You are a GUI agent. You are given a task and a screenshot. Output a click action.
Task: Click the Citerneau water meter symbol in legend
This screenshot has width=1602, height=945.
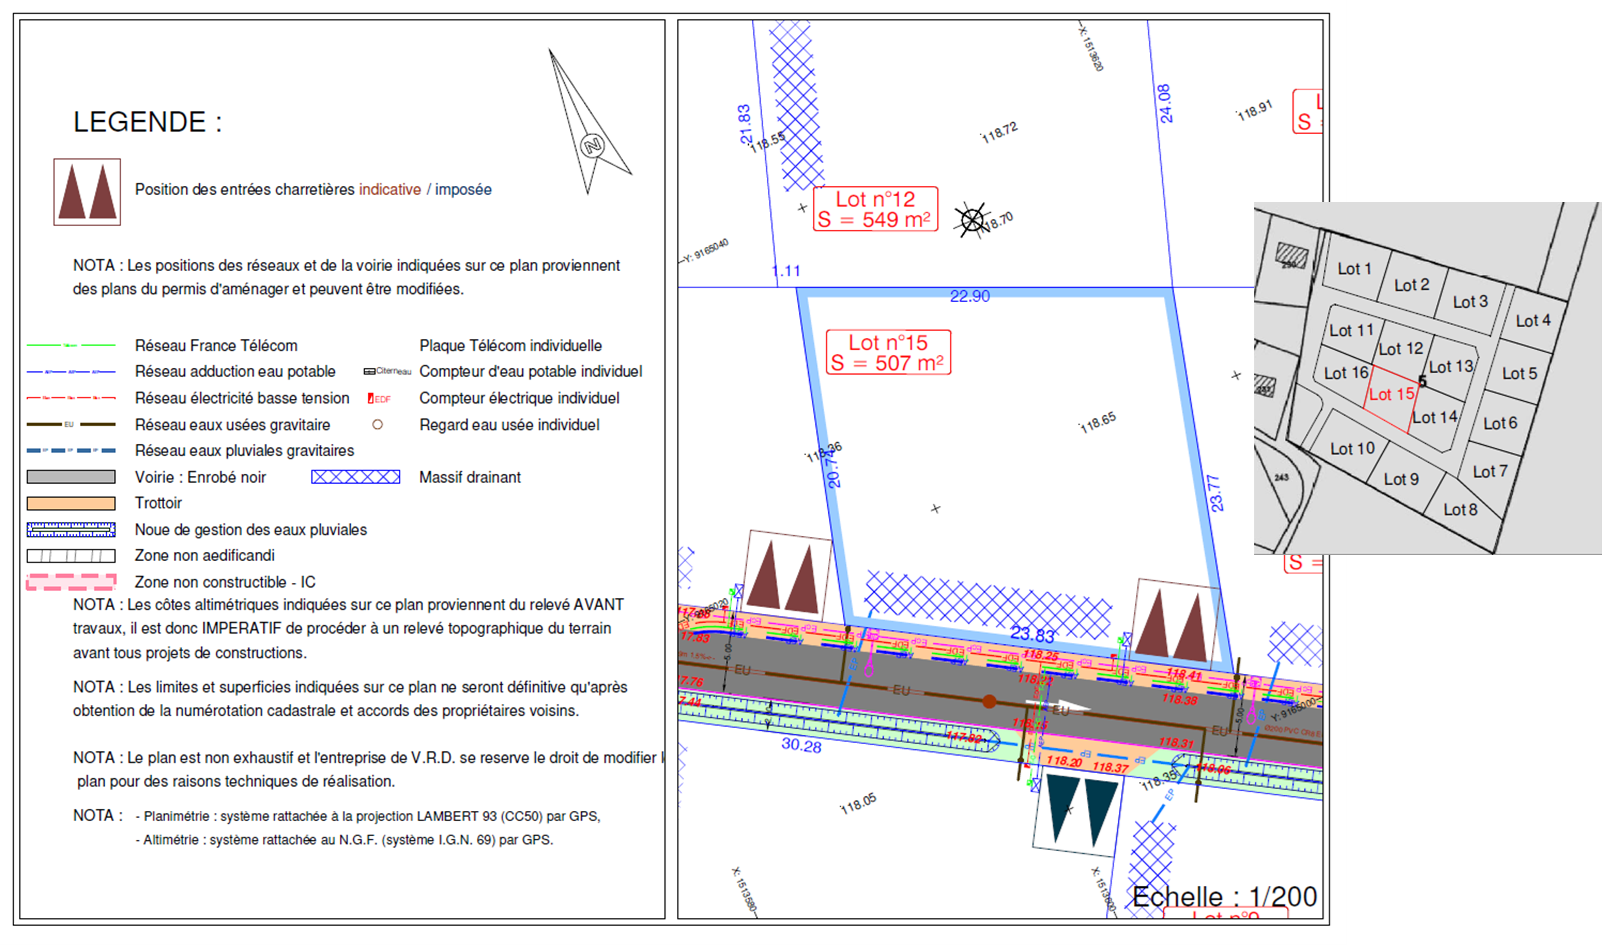(x=387, y=371)
